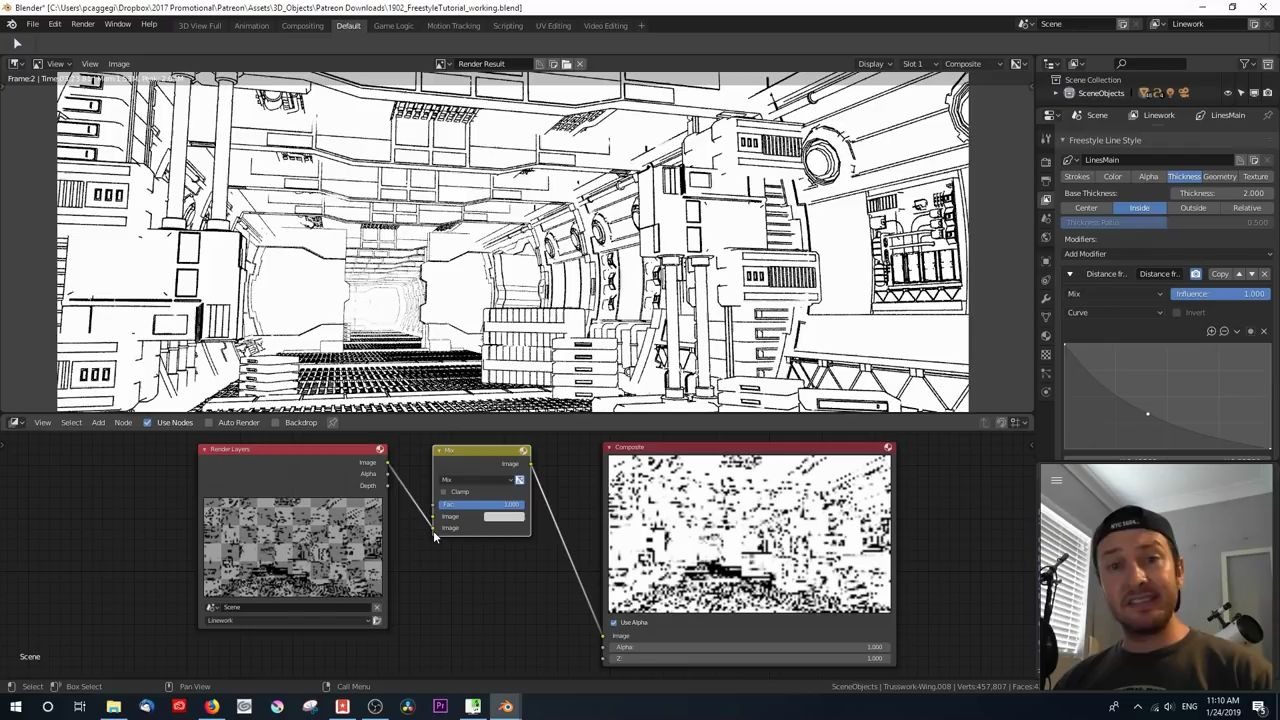Open the Modifiers wrench properties tab
Image resolution: width=1280 pixels, height=720 pixels.
point(1046,298)
